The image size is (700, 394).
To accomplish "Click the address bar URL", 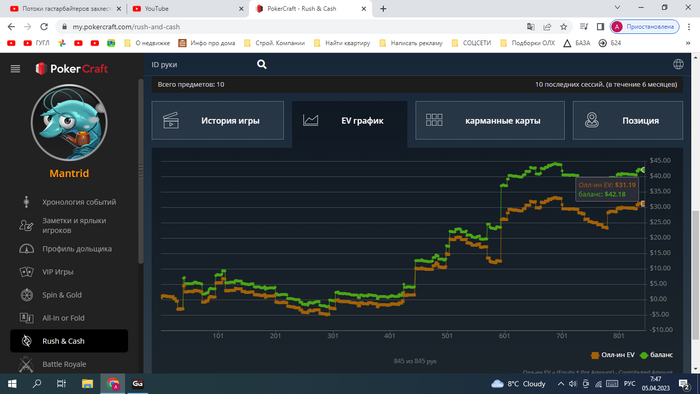I will click(126, 27).
